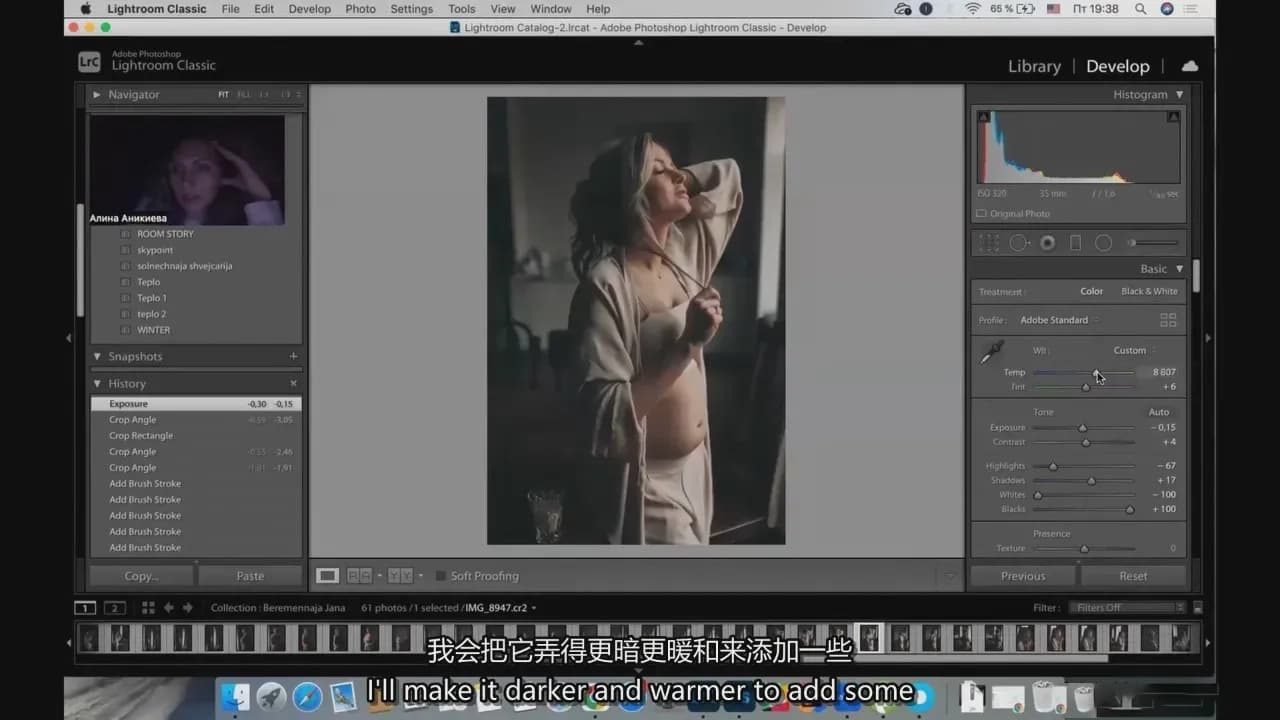Collapse the Histogram panel

click(x=1179, y=94)
